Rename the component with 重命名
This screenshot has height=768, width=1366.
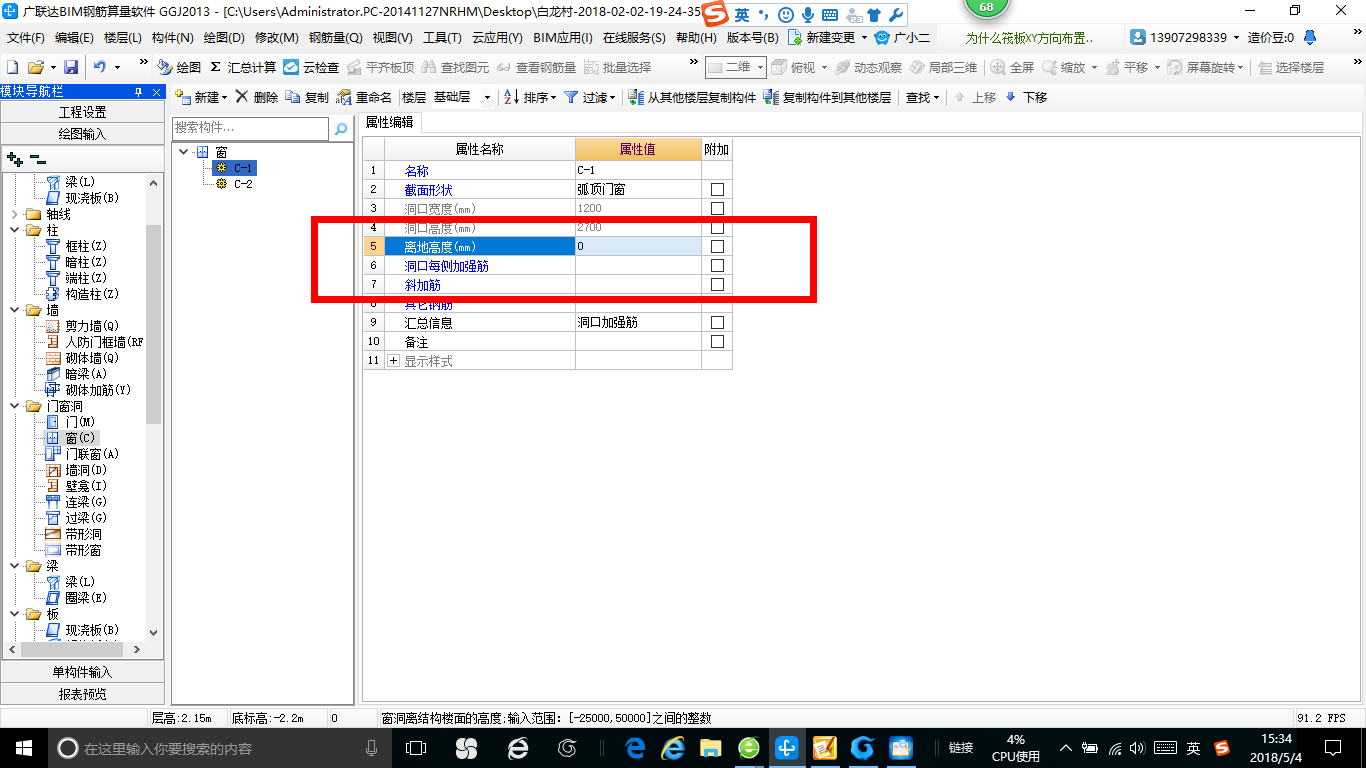tap(365, 97)
